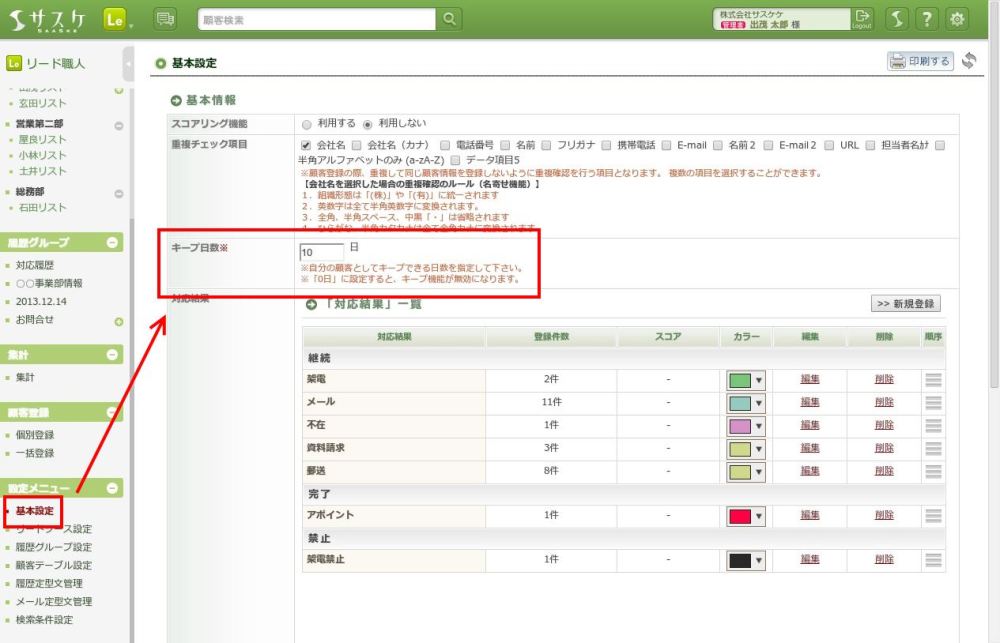The image size is (1000, 643).
Task: Open the settings gear icon in header
Action: 958,19
